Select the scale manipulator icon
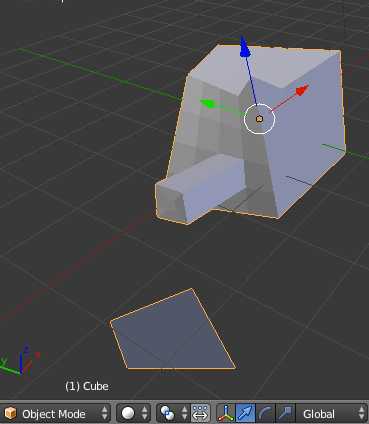Viewport: 369px width, 424px height. pos(286,413)
